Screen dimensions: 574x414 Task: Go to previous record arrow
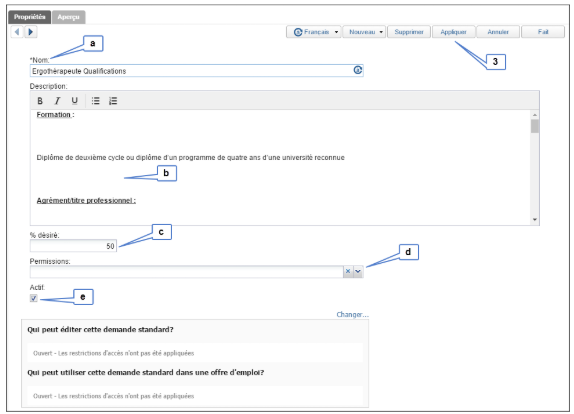[17, 32]
